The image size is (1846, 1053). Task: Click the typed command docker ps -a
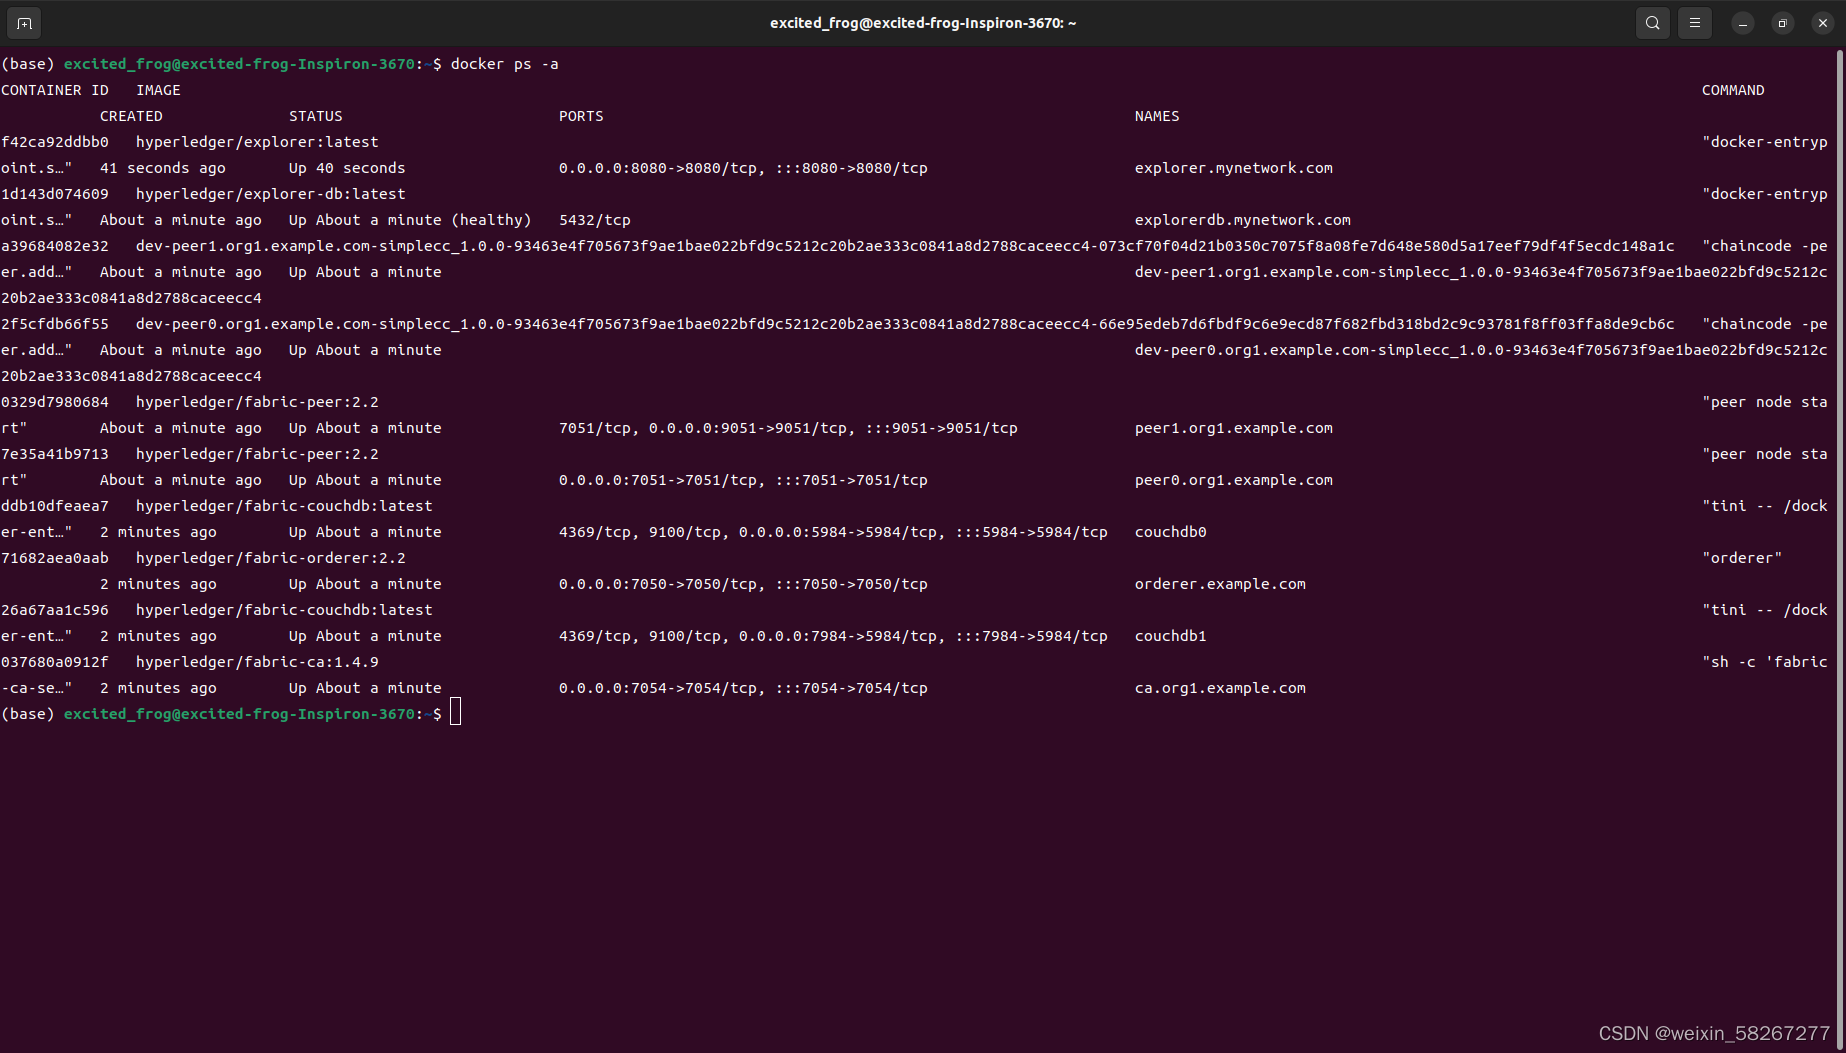(505, 64)
